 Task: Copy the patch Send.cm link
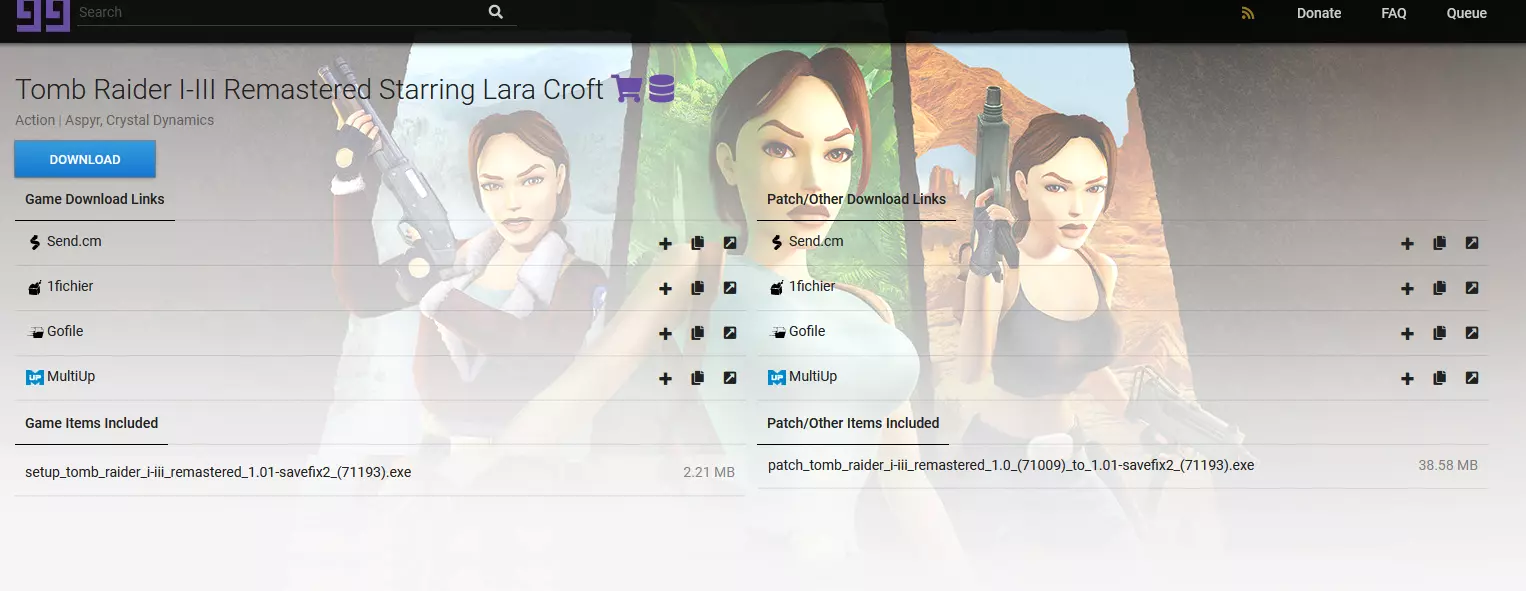(1440, 243)
